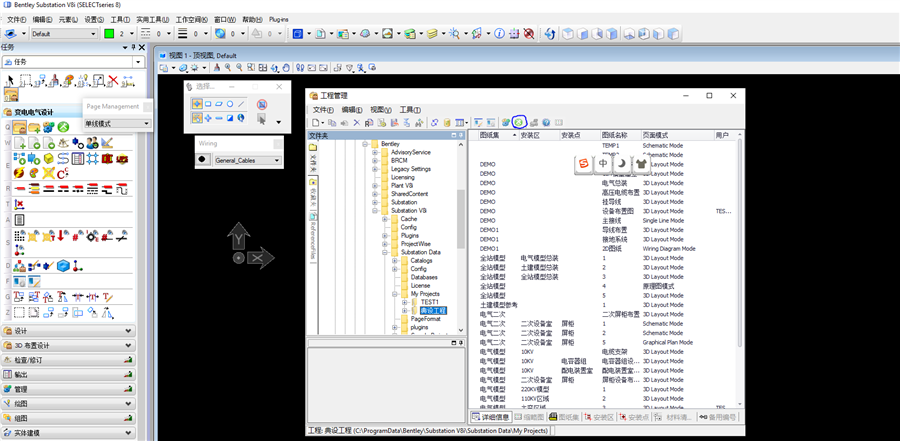Click the info i icon in main toolbar
Viewport: 900px width, 441px height.
click(x=499, y=34)
